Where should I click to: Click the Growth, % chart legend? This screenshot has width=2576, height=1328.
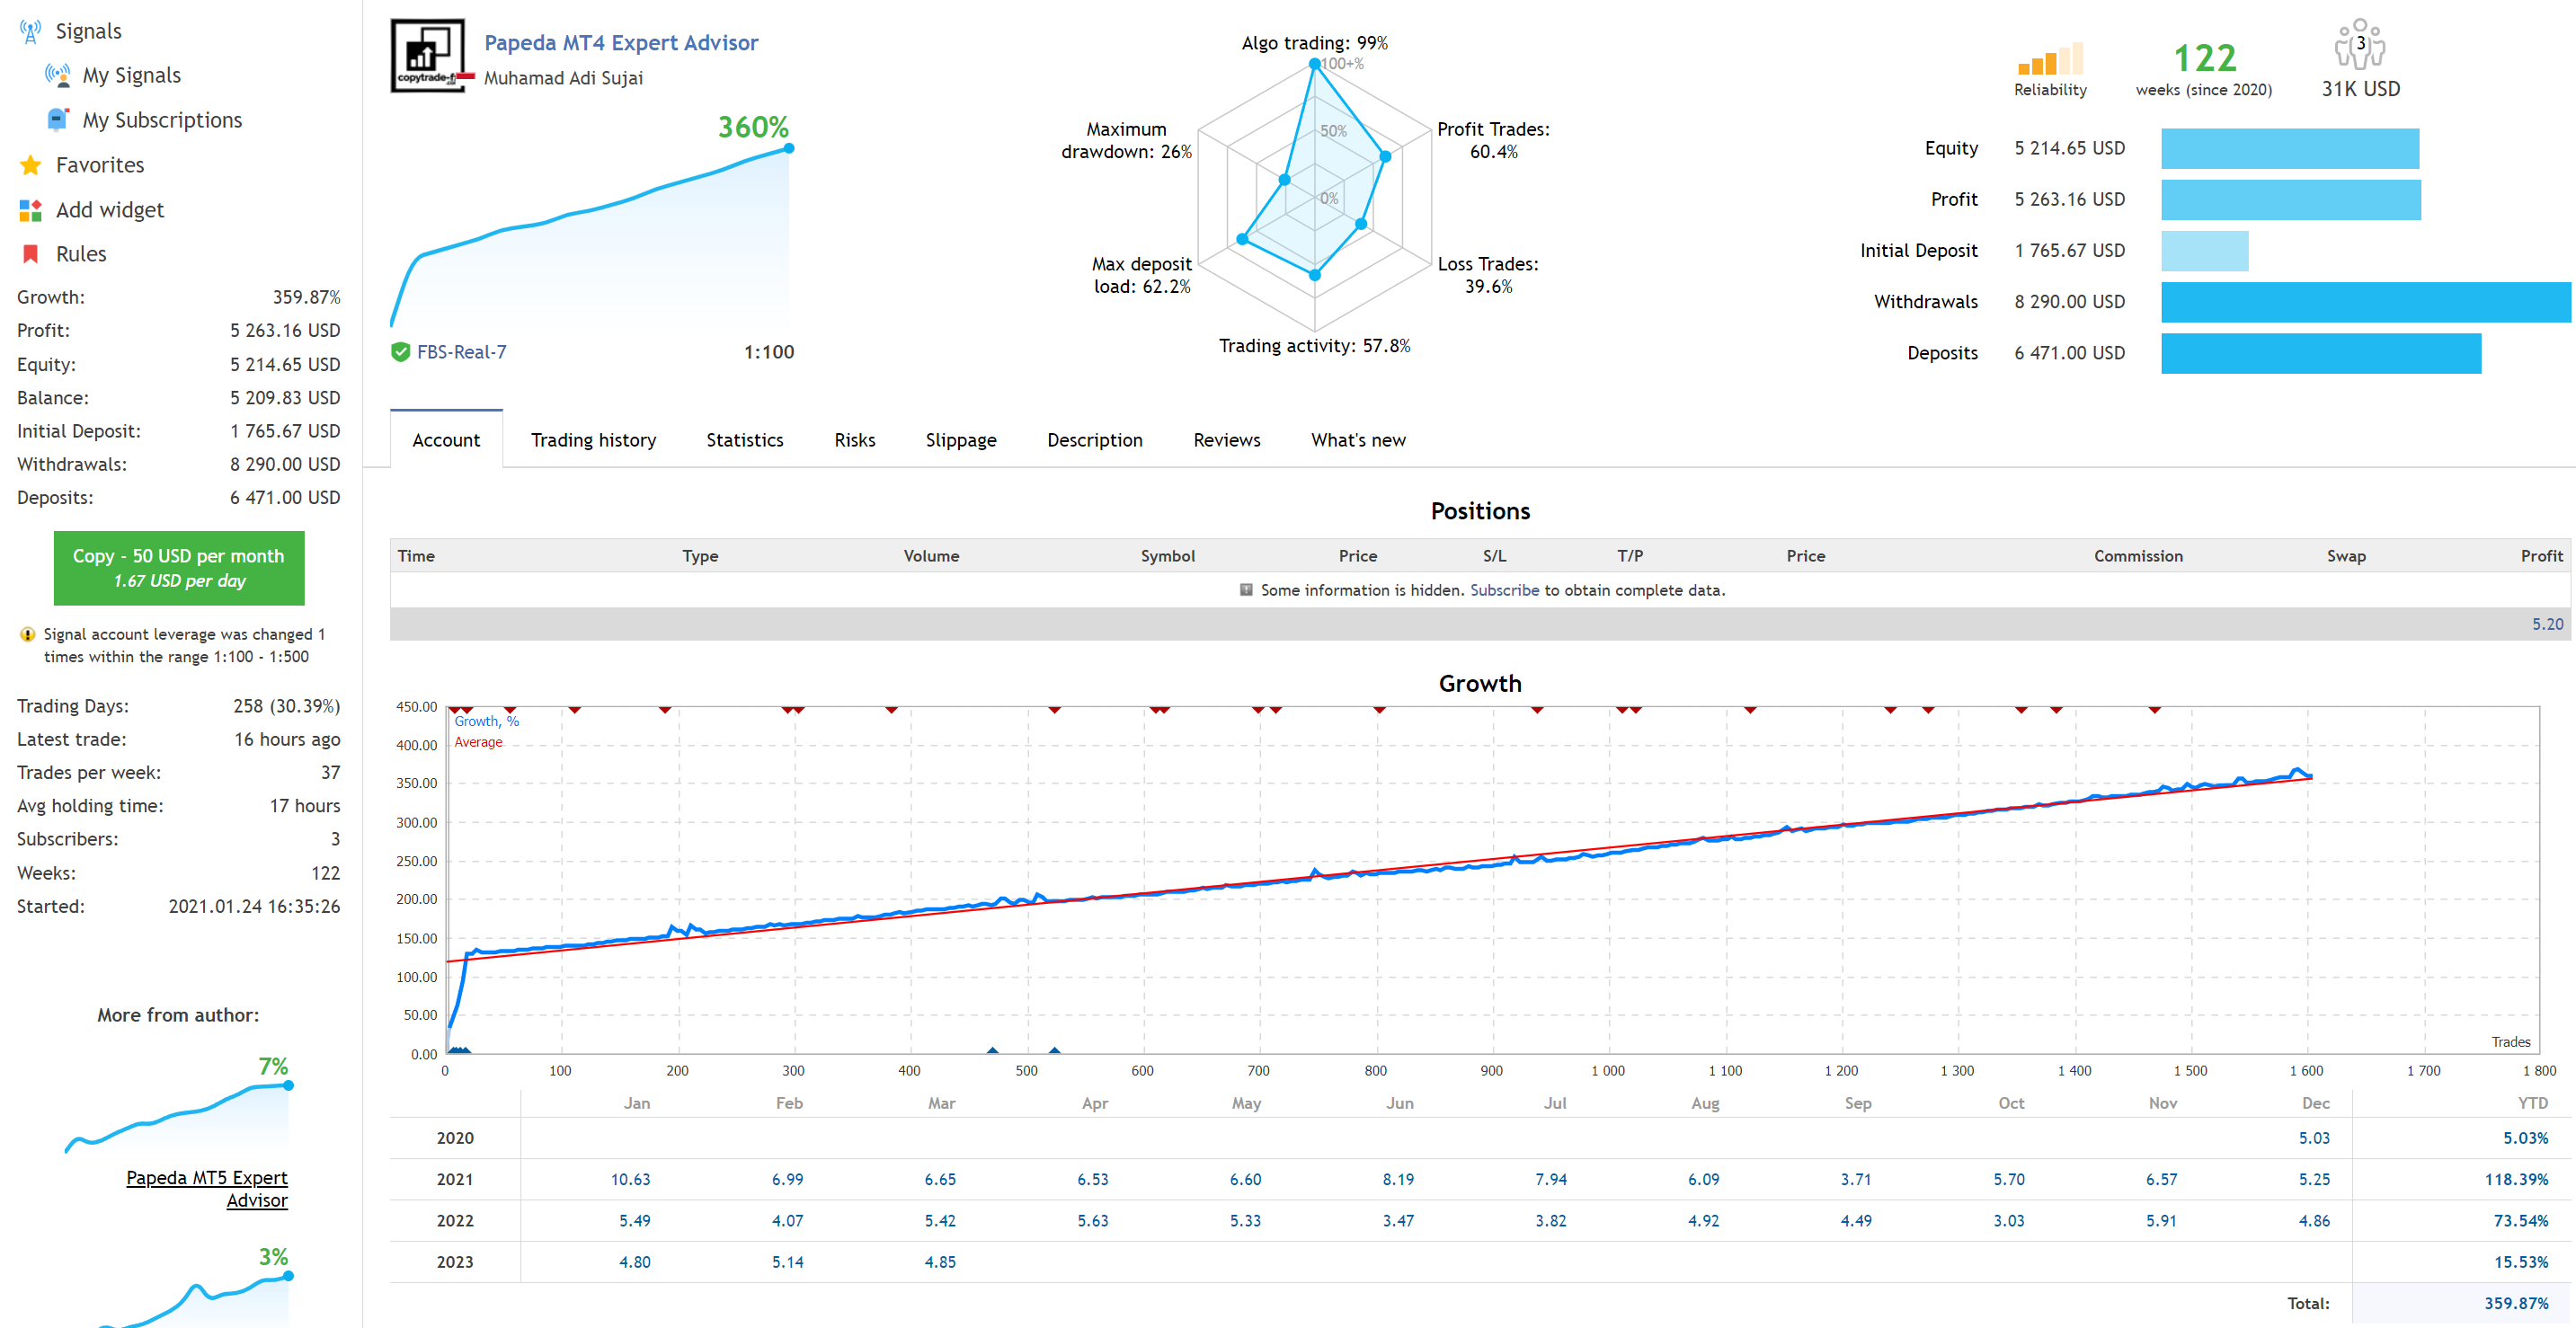coord(486,721)
